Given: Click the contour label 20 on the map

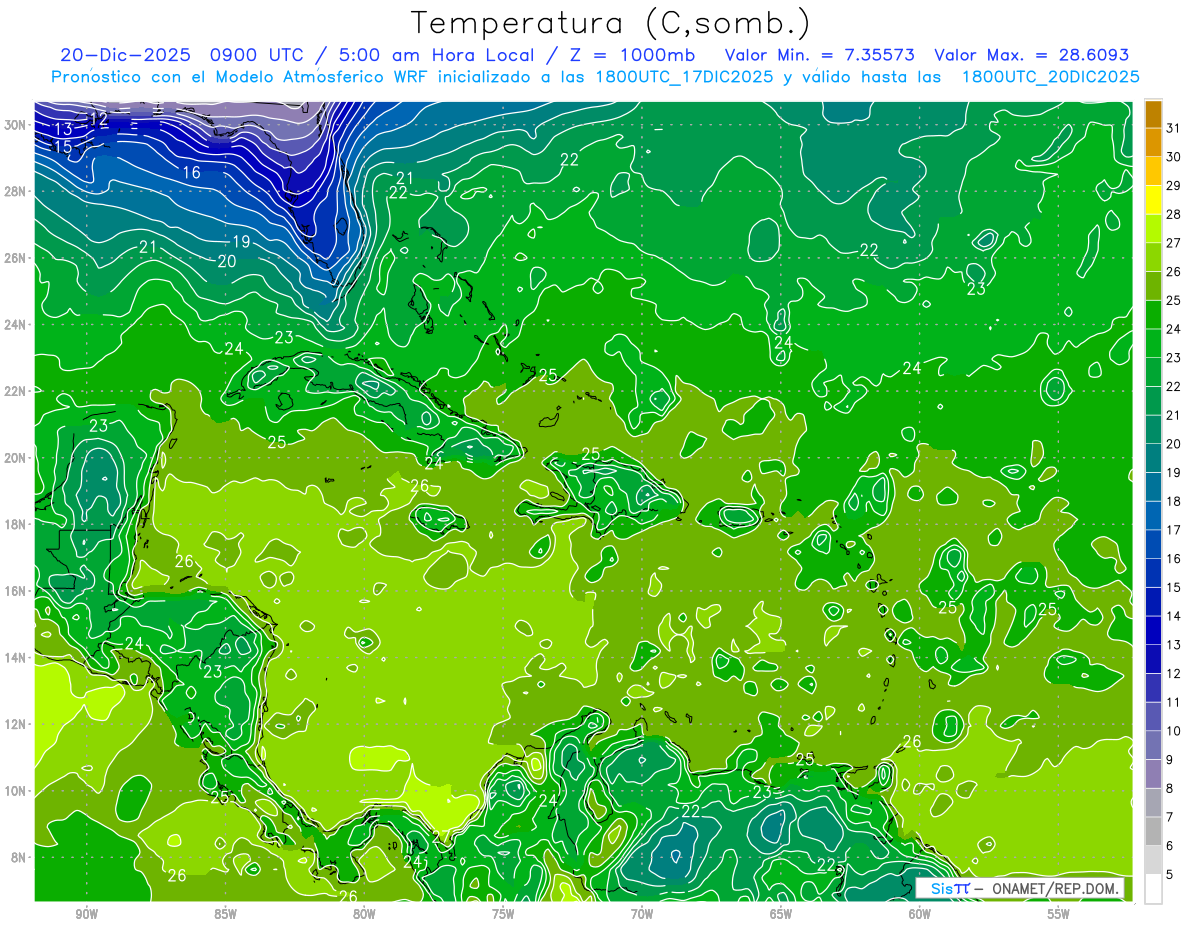Looking at the screenshot, I should tap(227, 261).
